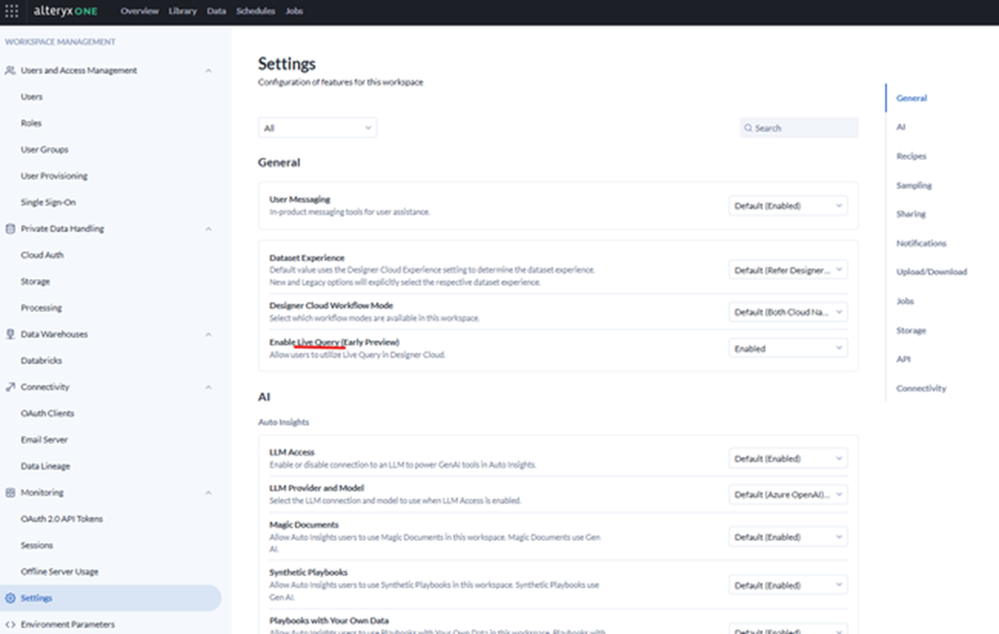The image size is (999, 634).
Task: Open the Single Sign-On page
Action: (48, 203)
